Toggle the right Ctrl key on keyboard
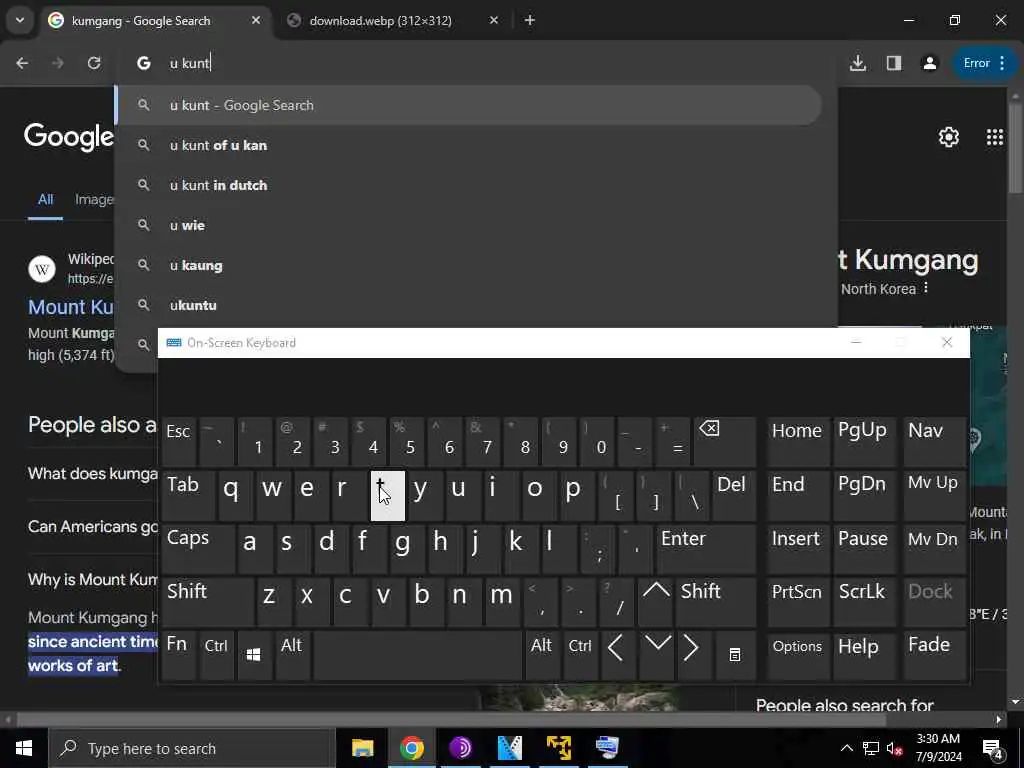1024x768 pixels. [580, 655]
